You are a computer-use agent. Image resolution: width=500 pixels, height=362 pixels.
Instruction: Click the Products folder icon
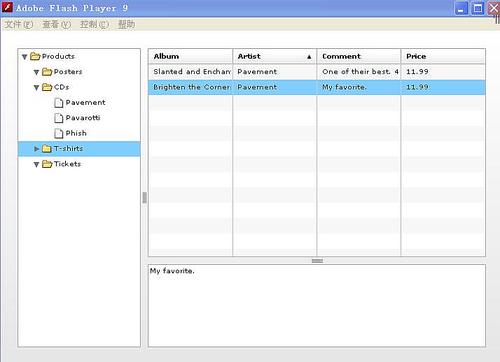[35, 56]
